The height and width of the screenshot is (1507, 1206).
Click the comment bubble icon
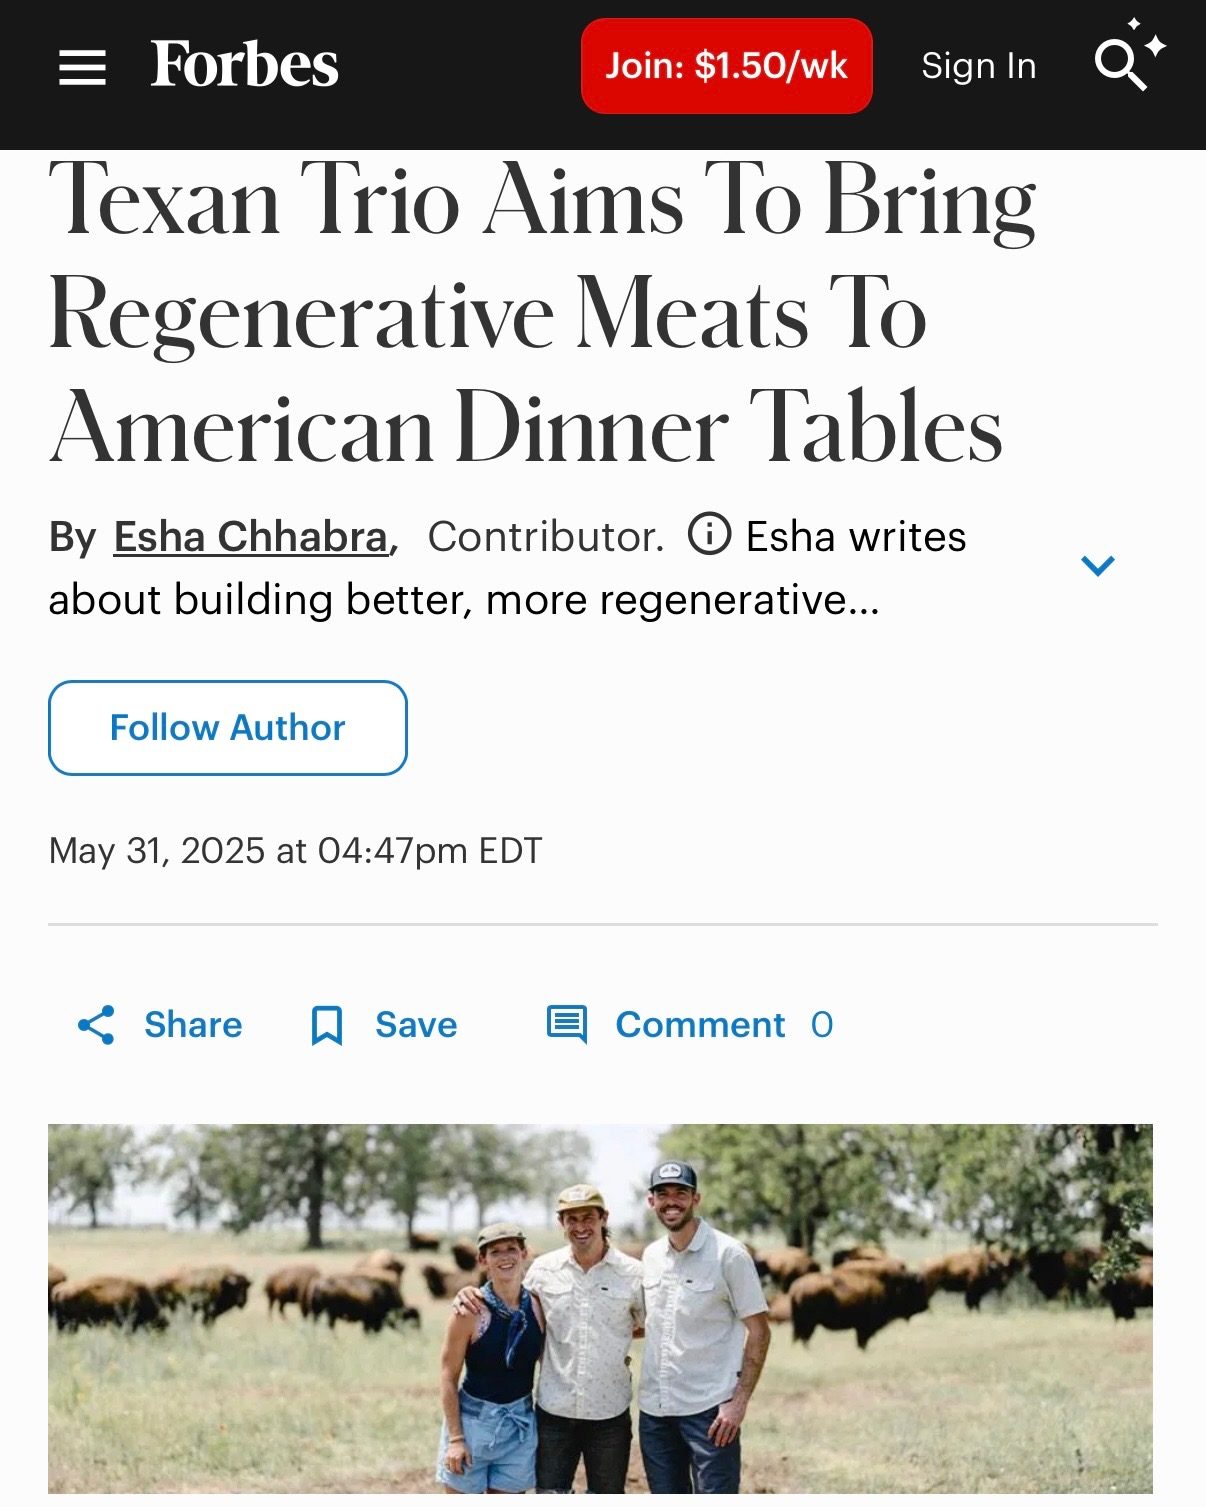click(x=567, y=1025)
